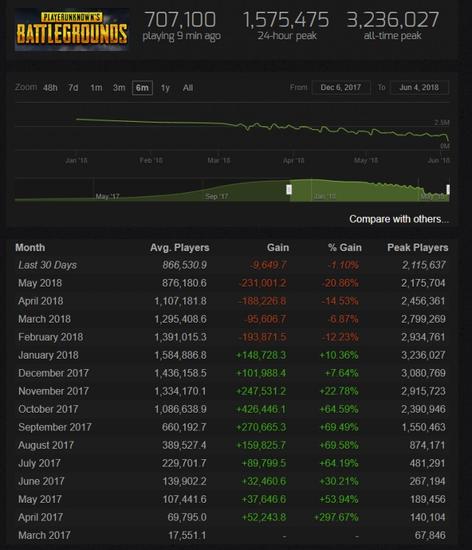Select the January 2018 row label
472x550 pixels.
(x=48, y=355)
